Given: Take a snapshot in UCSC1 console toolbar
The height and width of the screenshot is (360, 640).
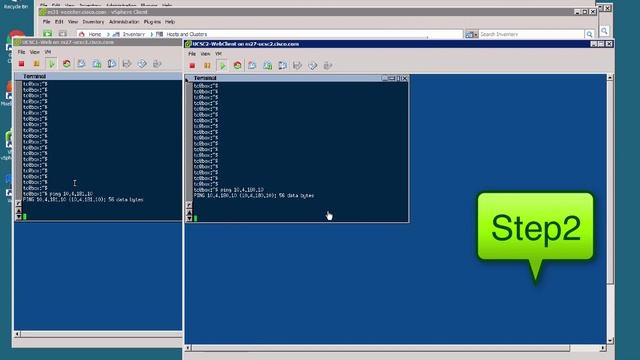Looking at the screenshot, I should tap(82, 64).
